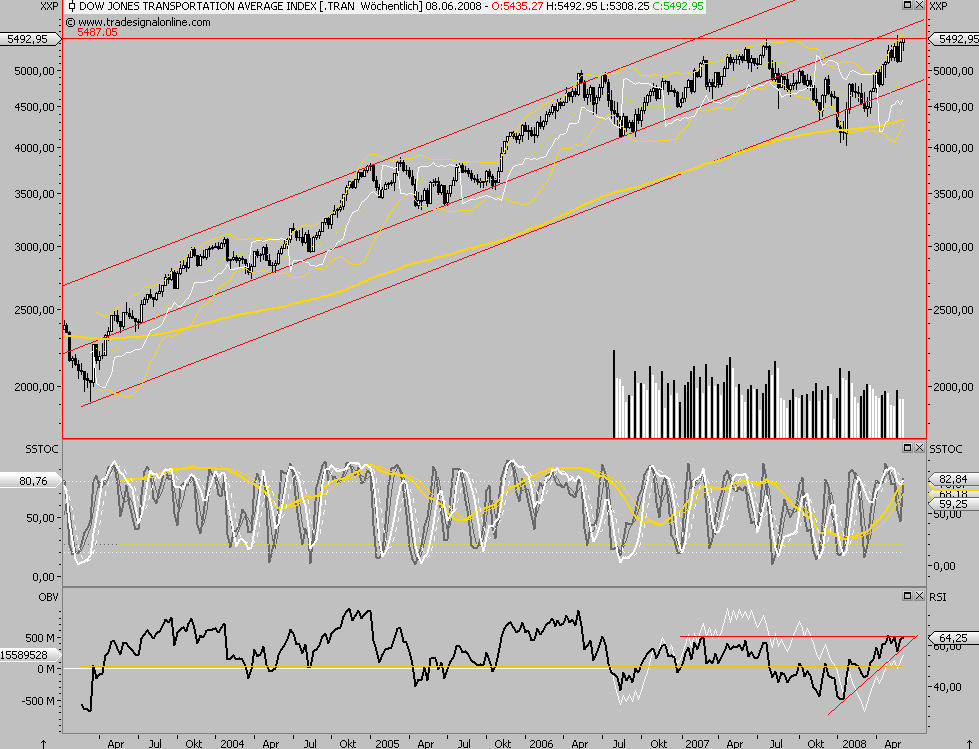Click the www.tradesignalonline.com copyright text
979x749 pixels.
coord(139,22)
